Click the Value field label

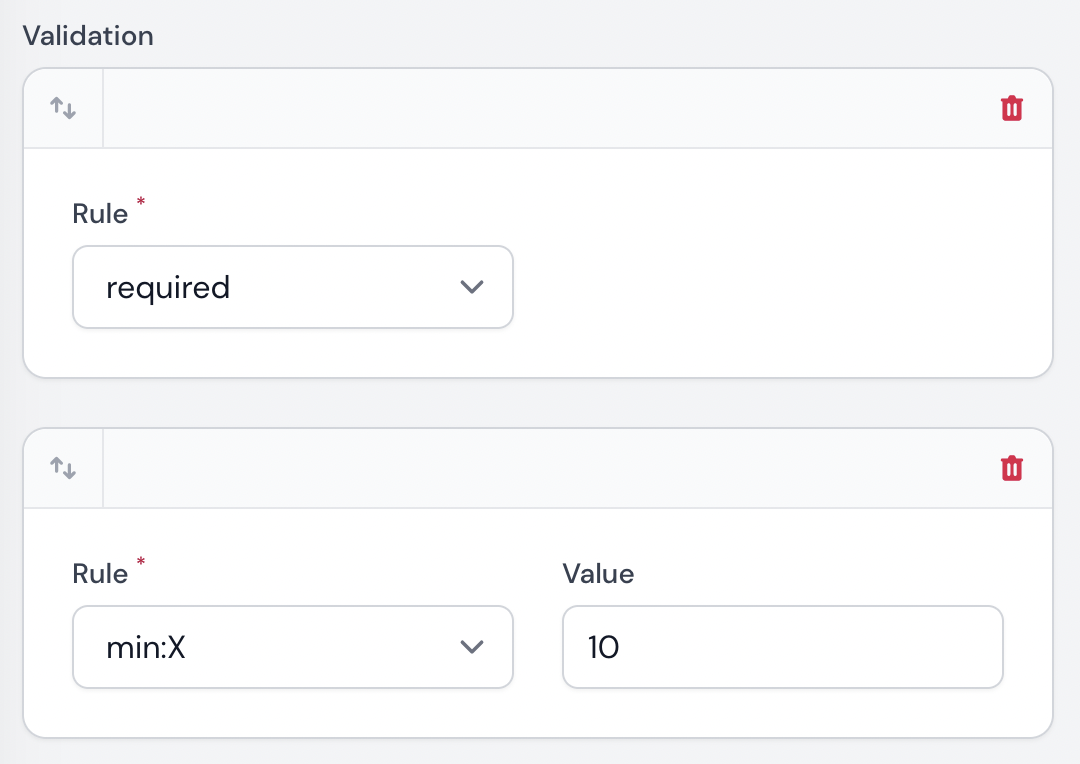click(598, 574)
